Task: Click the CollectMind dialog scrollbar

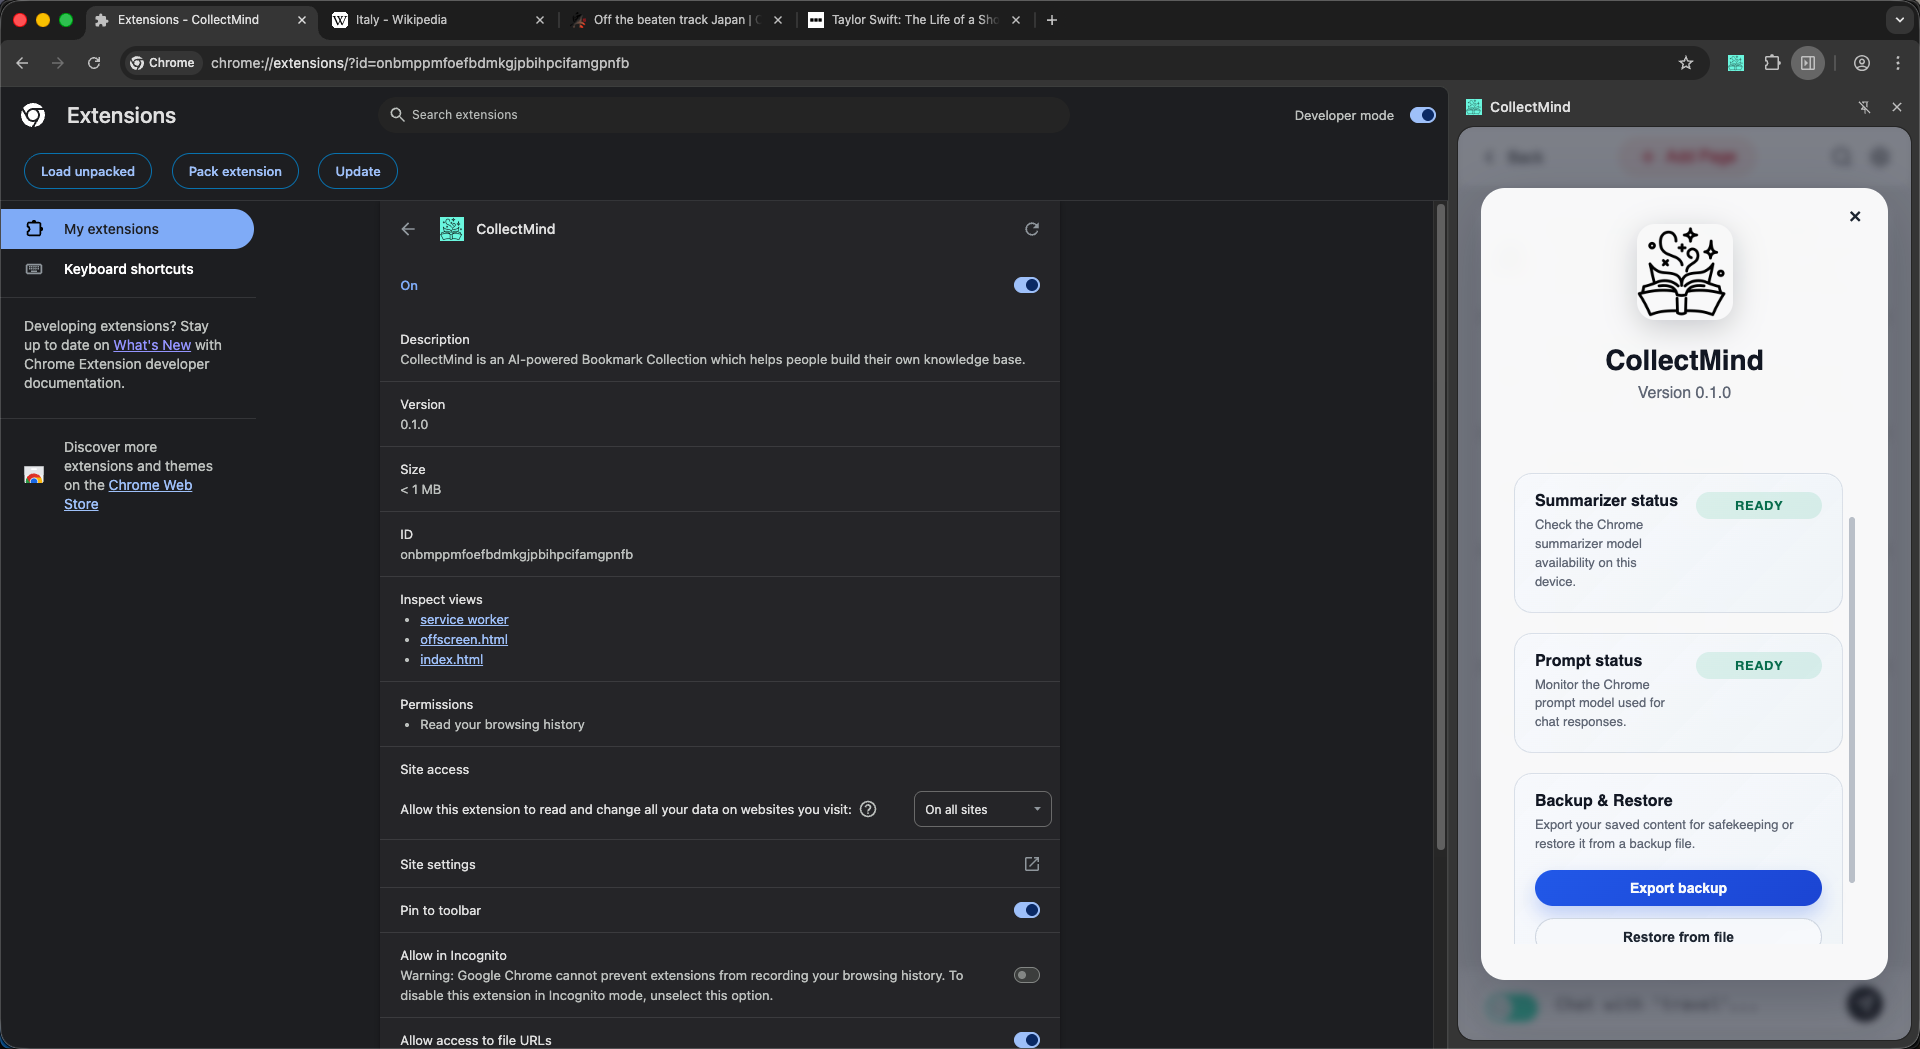Action: [1852, 700]
